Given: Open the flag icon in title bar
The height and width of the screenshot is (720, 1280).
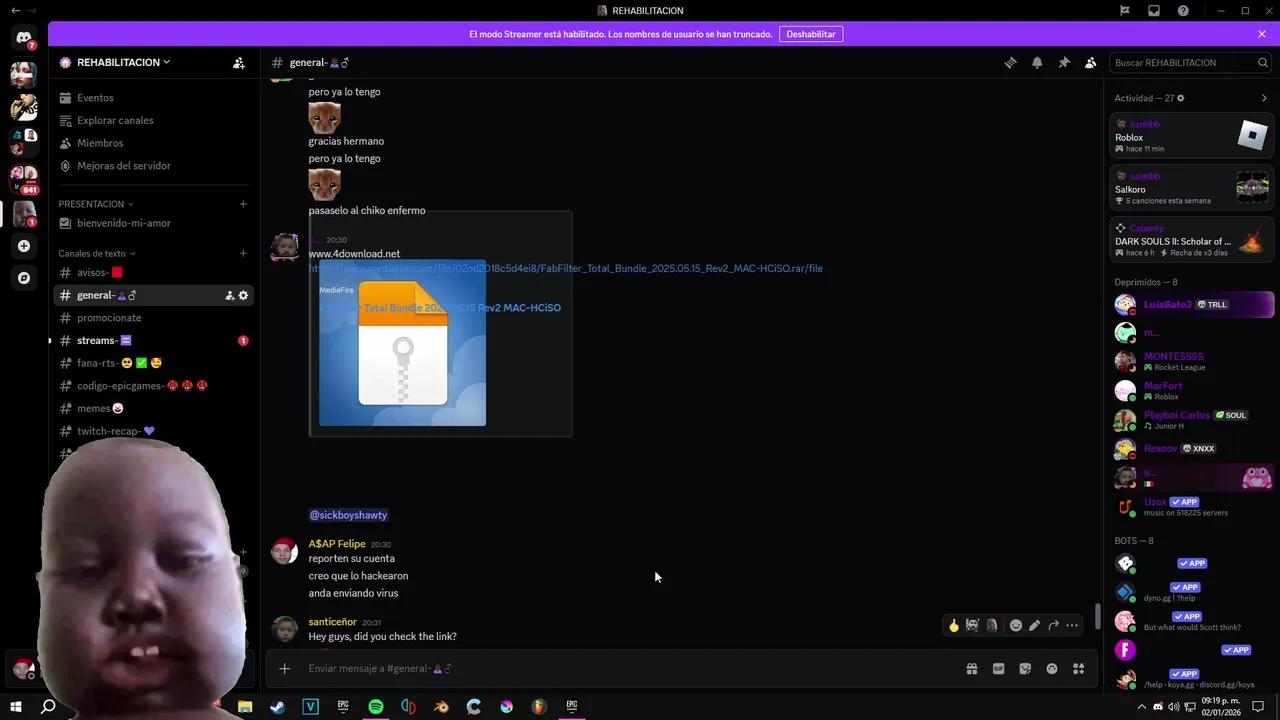Looking at the screenshot, I should point(1125,10).
